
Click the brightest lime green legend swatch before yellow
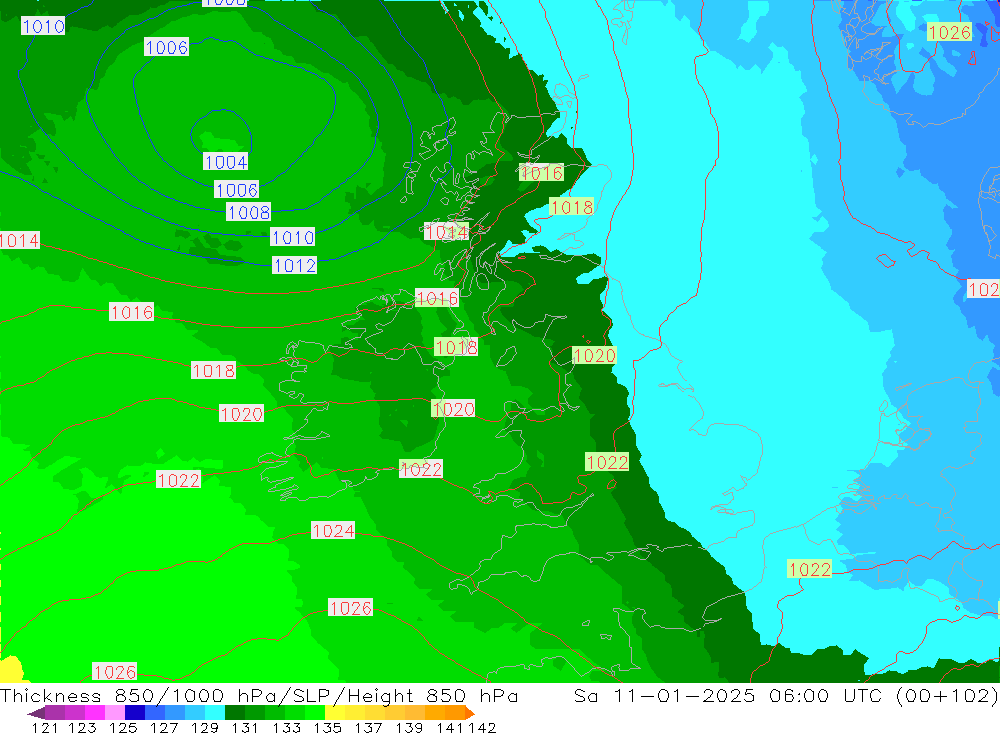click(x=315, y=713)
